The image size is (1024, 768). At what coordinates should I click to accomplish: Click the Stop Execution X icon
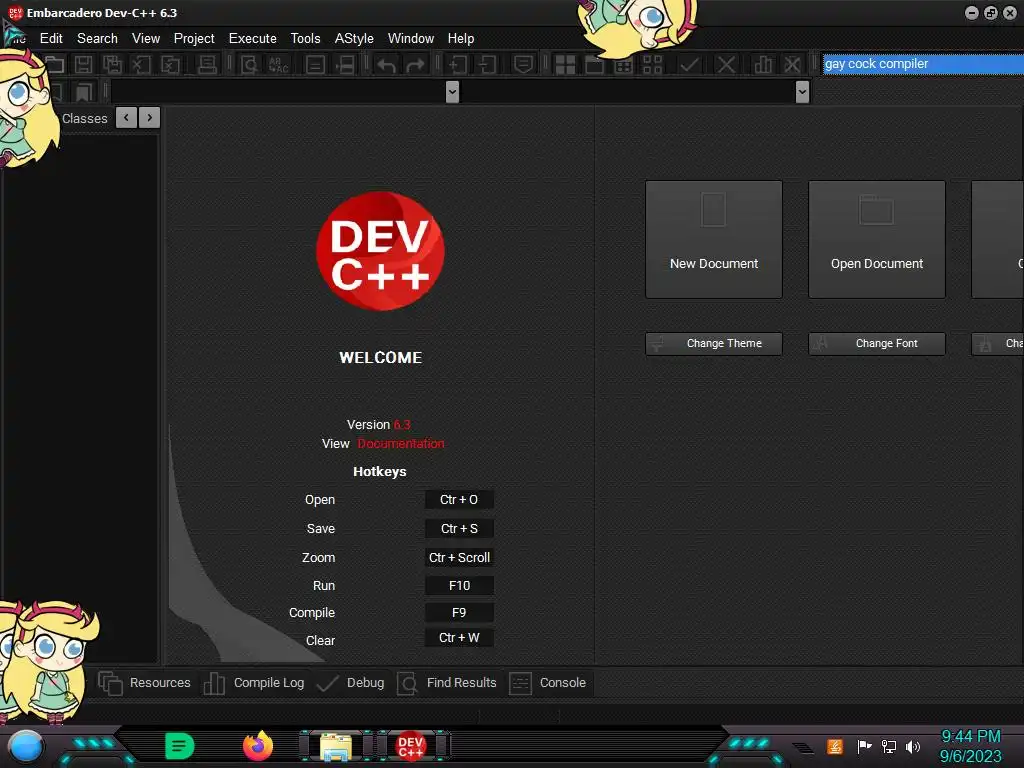(726, 64)
